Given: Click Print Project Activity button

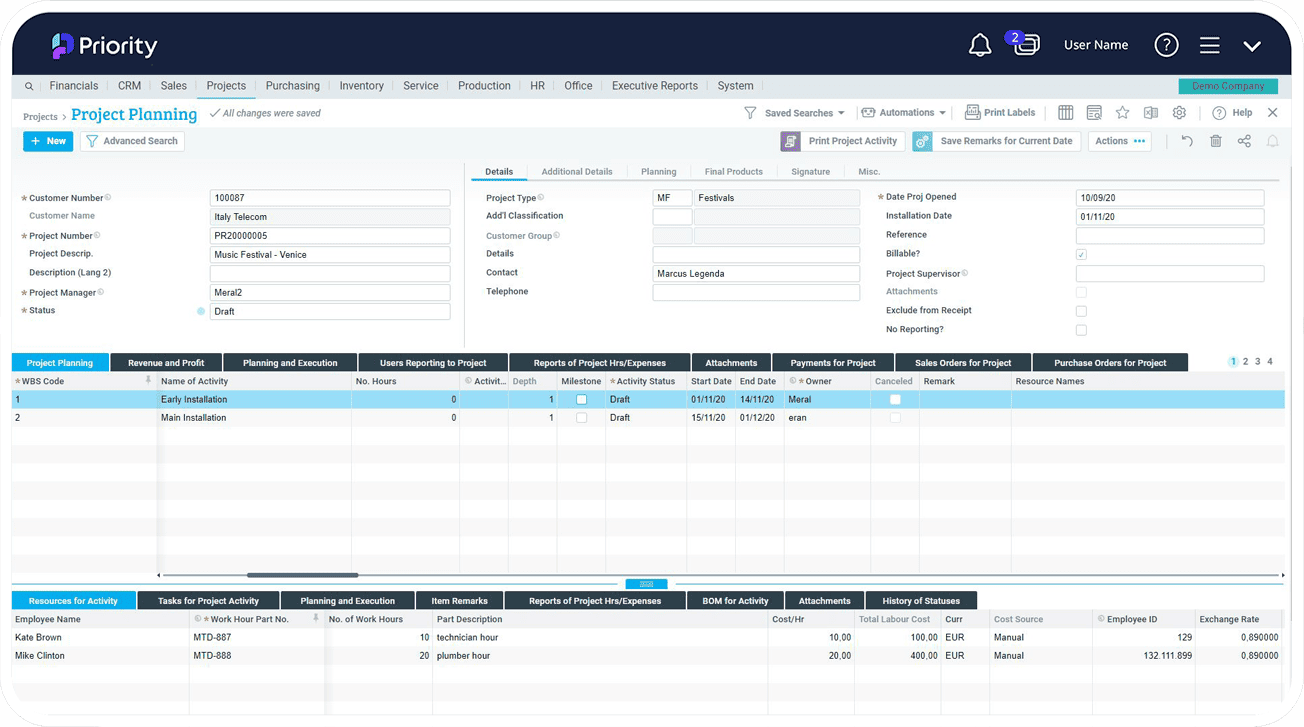Looking at the screenshot, I should pyautogui.click(x=842, y=141).
